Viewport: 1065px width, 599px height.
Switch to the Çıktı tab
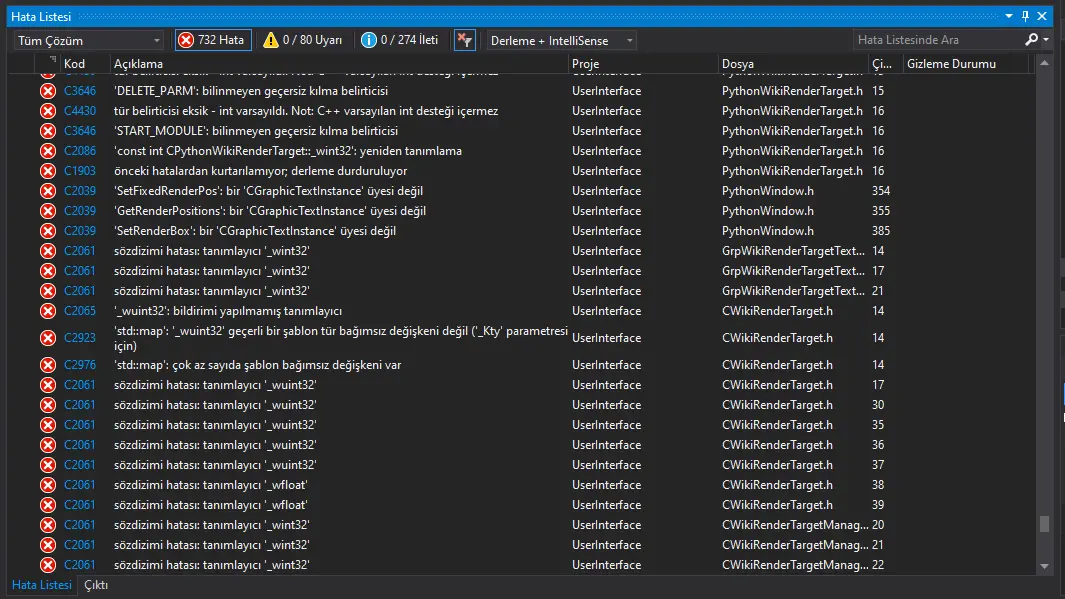(96, 585)
